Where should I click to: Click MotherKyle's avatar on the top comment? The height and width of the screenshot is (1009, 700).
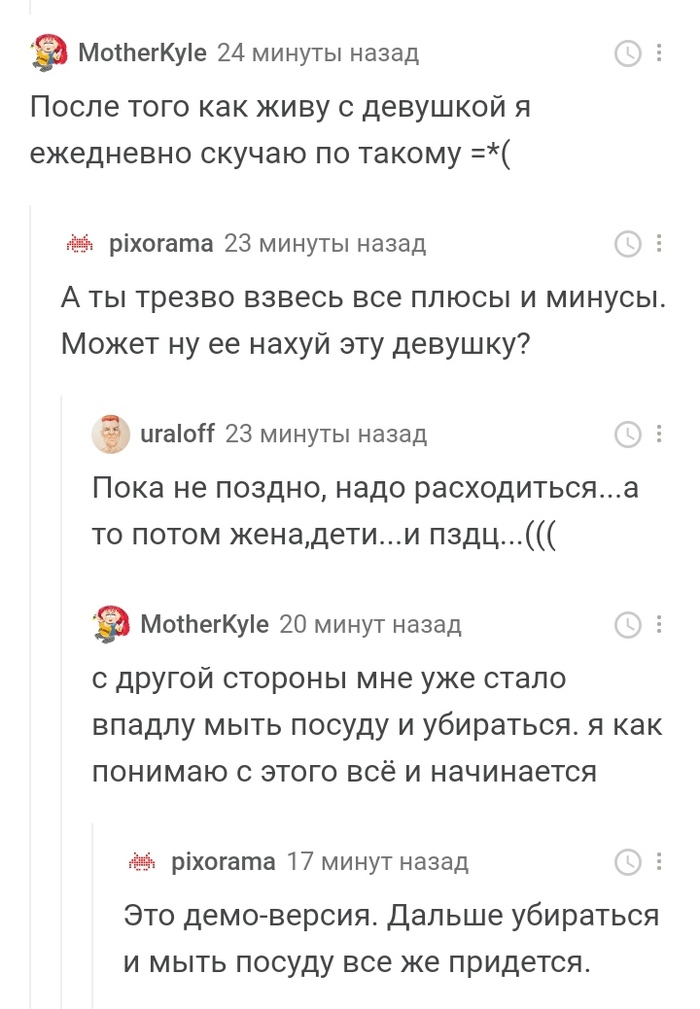[48, 52]
